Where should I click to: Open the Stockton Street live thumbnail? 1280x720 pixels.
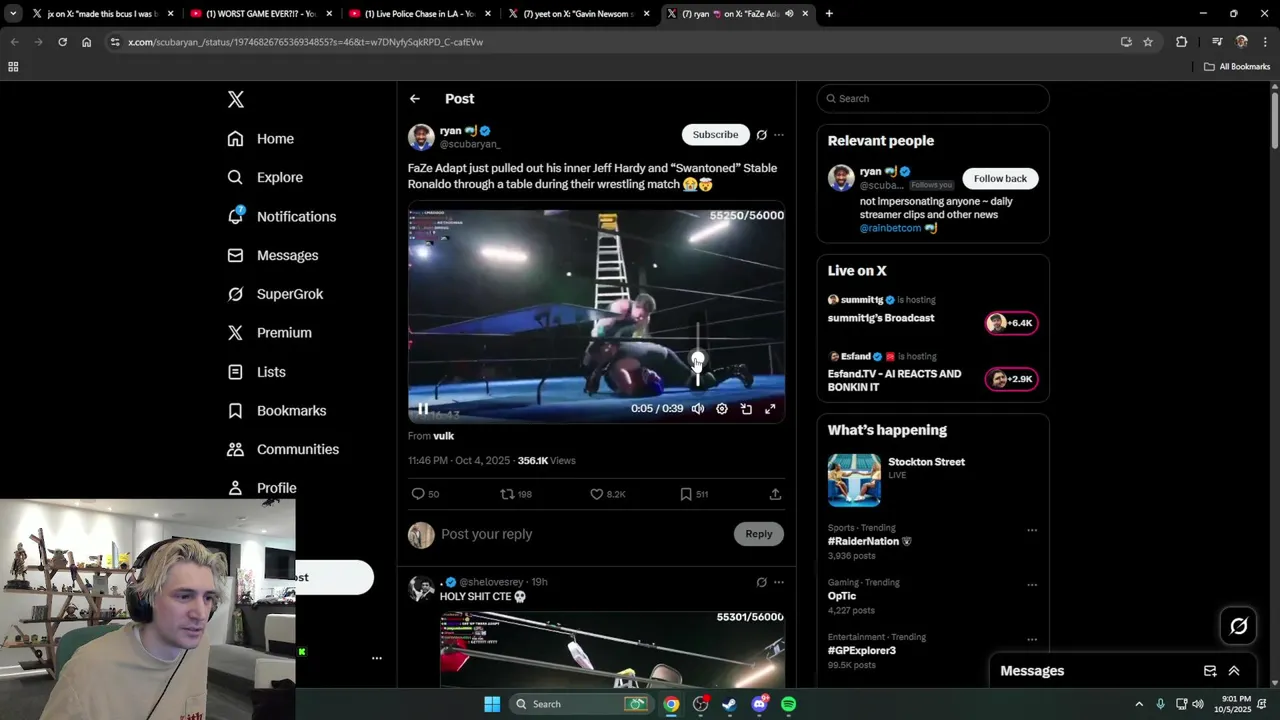tap(854, 480)
